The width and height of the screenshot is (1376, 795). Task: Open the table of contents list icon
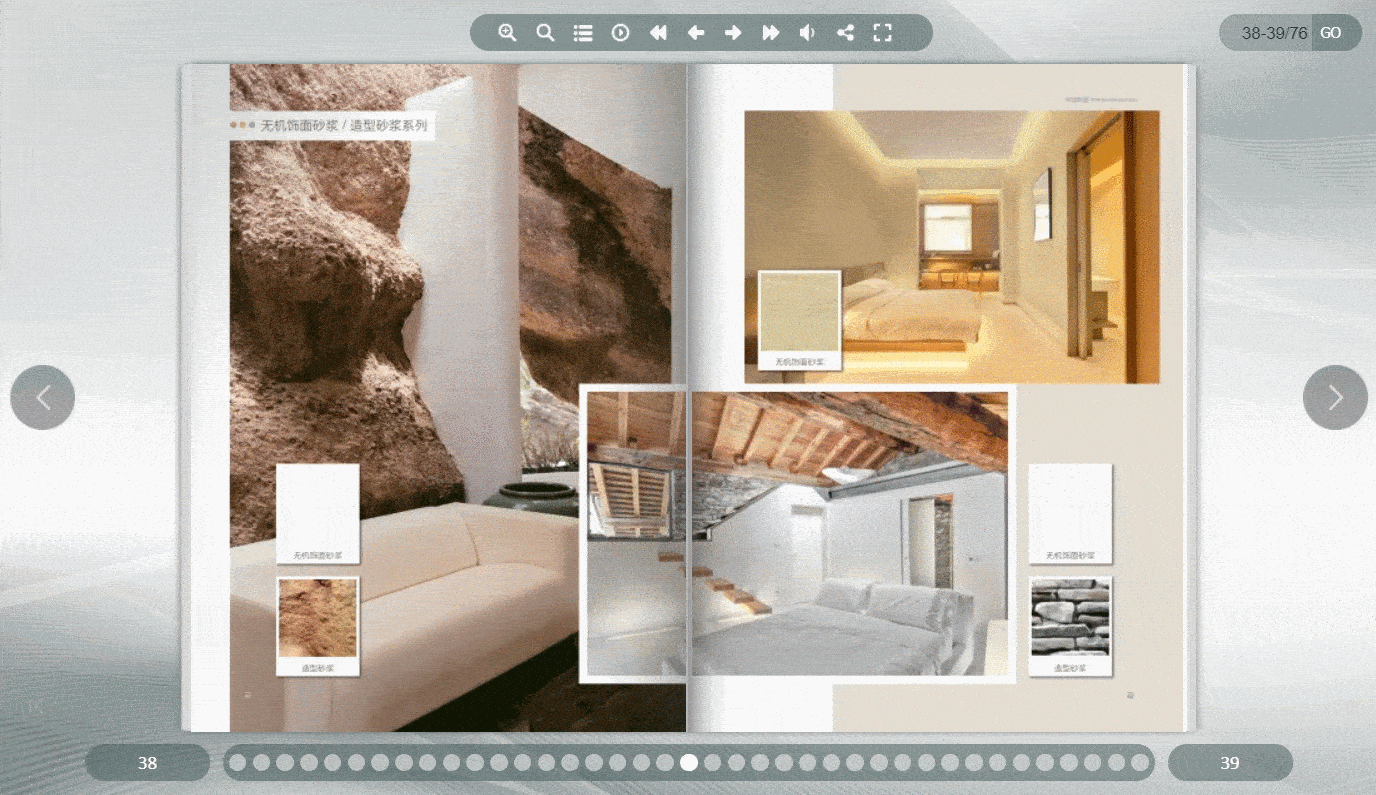pos(583,32)
